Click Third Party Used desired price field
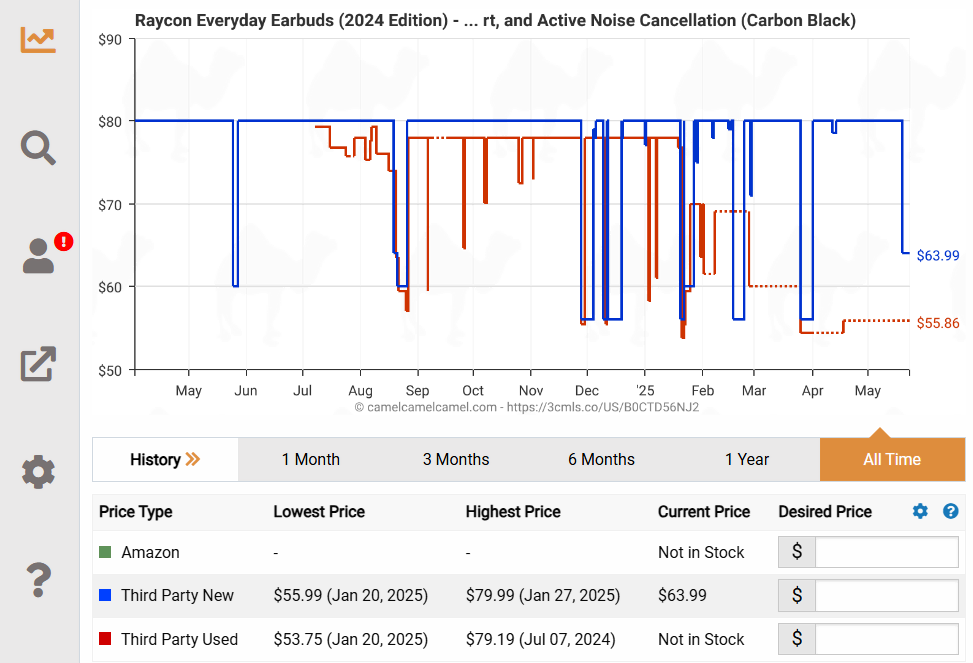The image size is (973, 663). click(x=886, y=639)
